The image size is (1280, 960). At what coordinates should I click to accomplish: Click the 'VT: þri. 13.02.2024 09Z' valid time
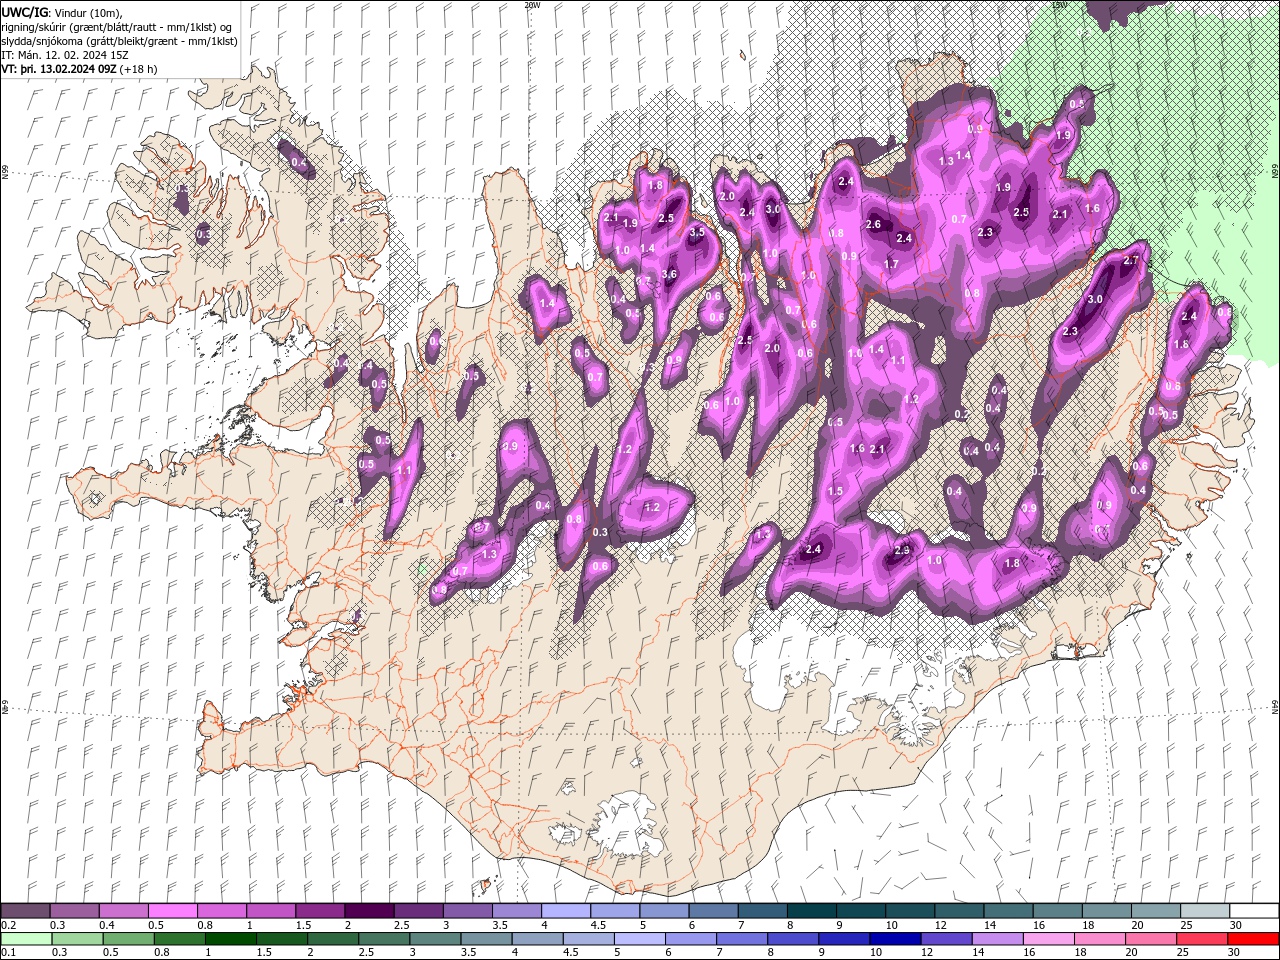(59, 69)
